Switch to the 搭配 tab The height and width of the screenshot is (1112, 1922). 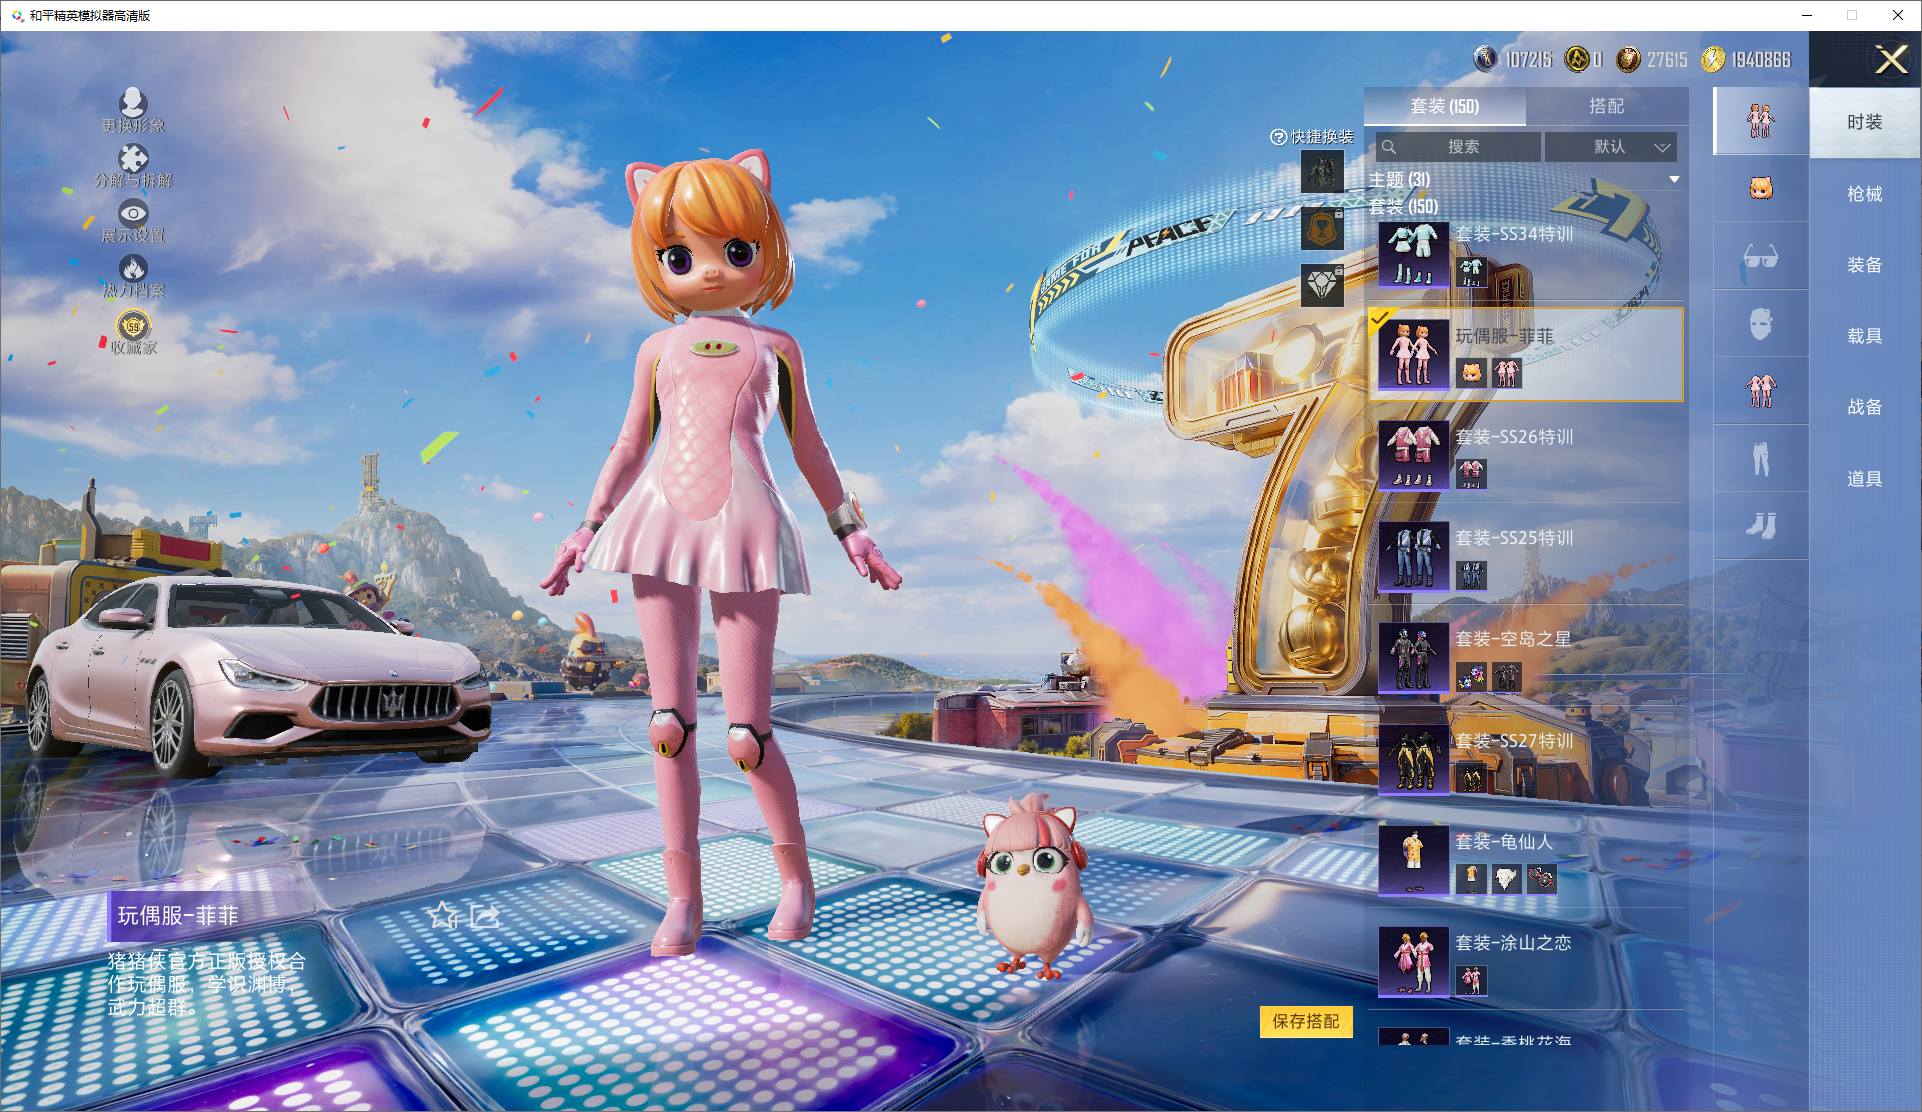pos(1607,106)
